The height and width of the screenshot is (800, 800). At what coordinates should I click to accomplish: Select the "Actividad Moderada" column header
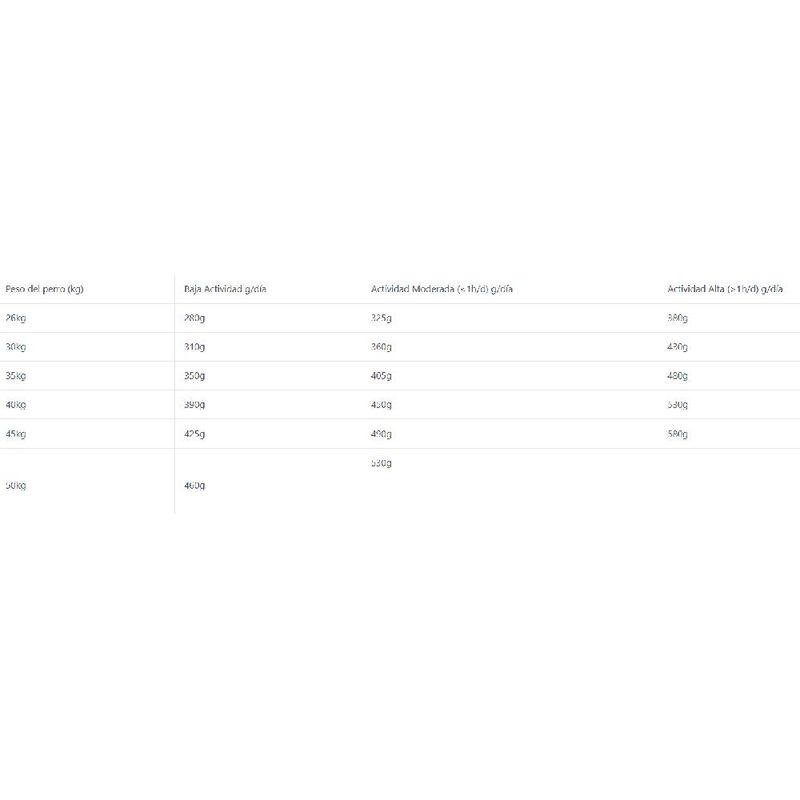(x=441, y=289)
